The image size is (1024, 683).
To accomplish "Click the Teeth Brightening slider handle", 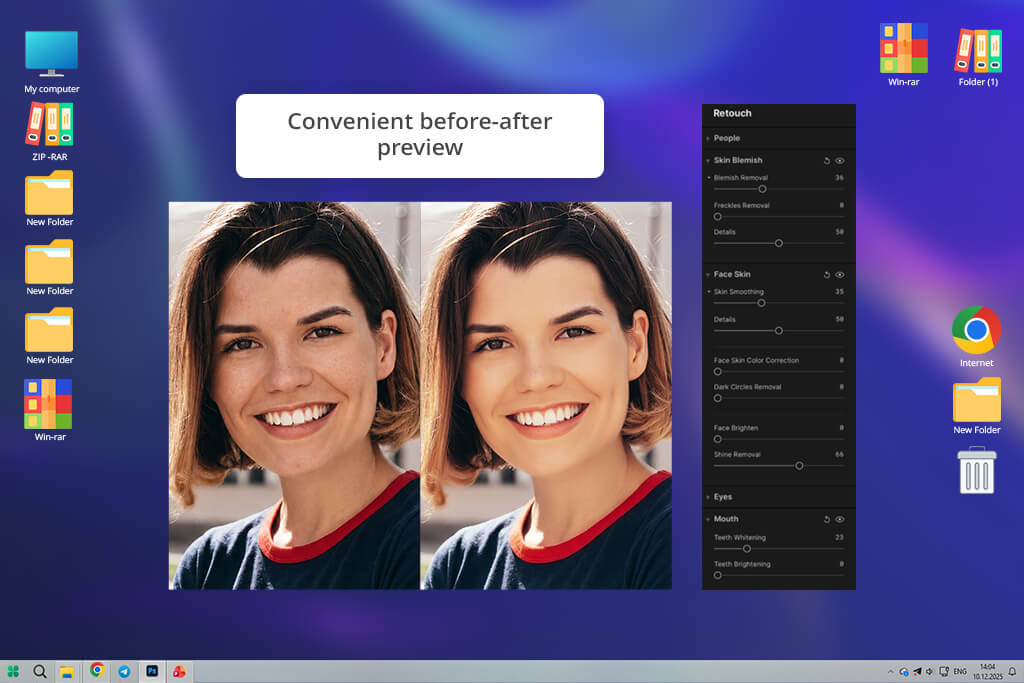I will click(718, 575).
